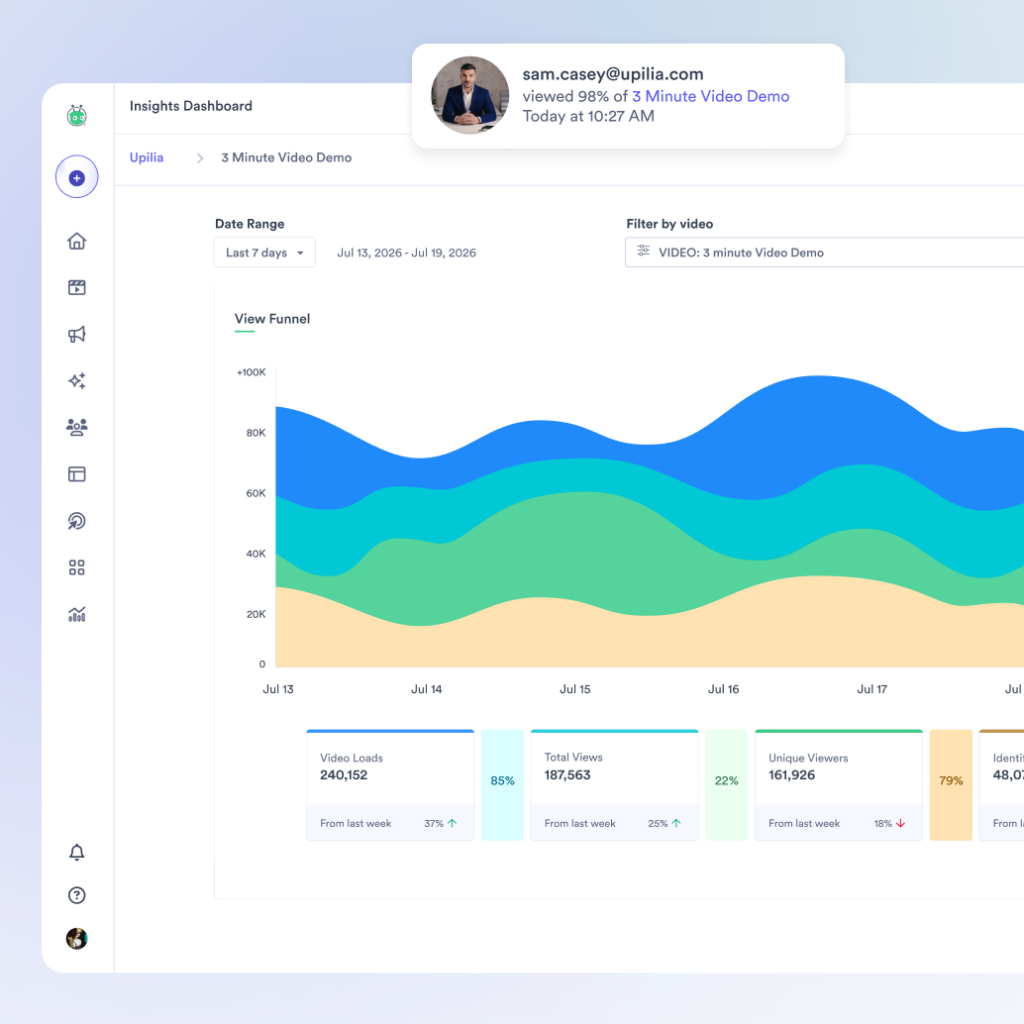The image size is (1024, 1024).
Task: Open the Last 7 days dropdown
Action: pyautogui.click(x=264, y=253)
